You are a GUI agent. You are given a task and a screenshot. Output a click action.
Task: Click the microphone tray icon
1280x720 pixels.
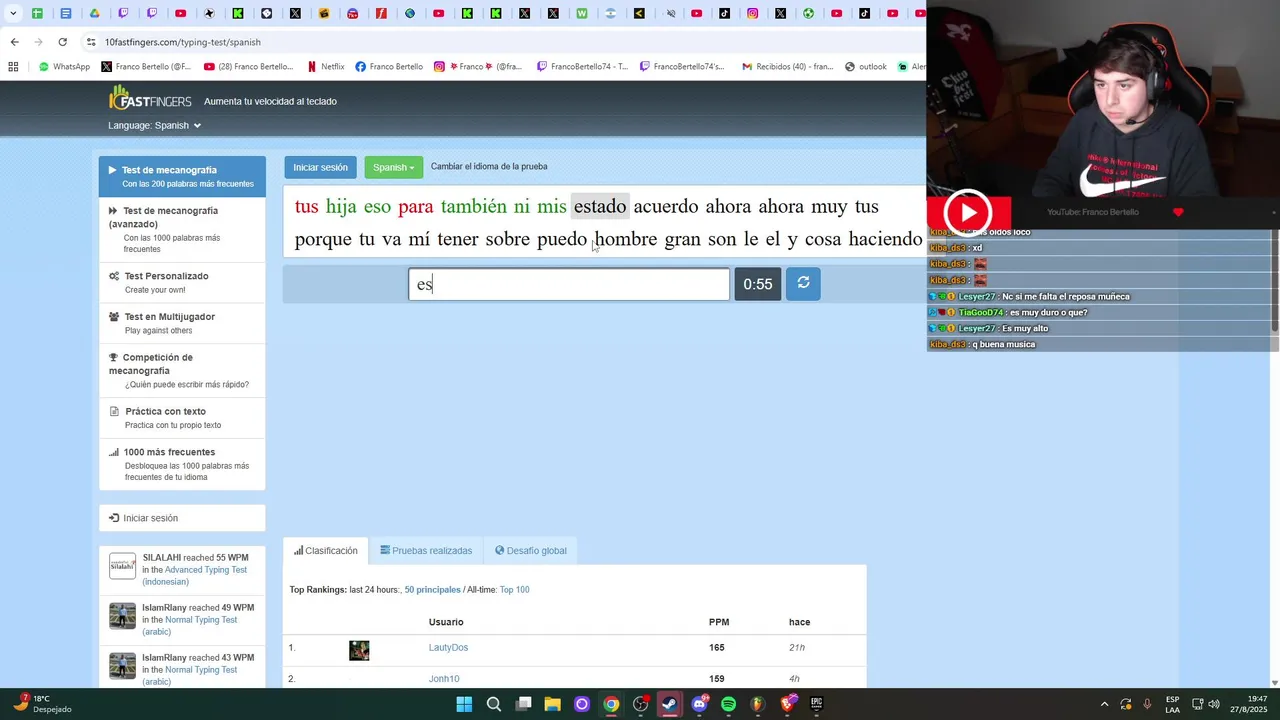(x=1147, y=704)
